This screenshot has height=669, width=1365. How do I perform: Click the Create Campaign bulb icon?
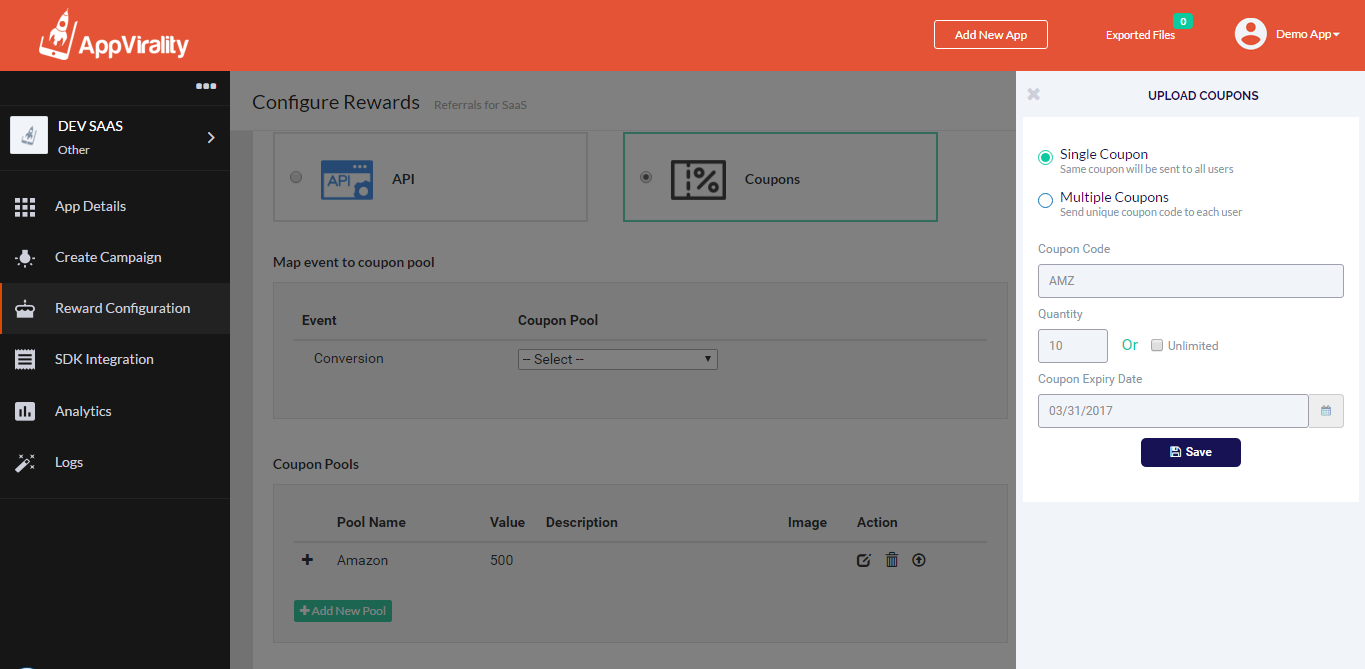[x=25, y=258]
